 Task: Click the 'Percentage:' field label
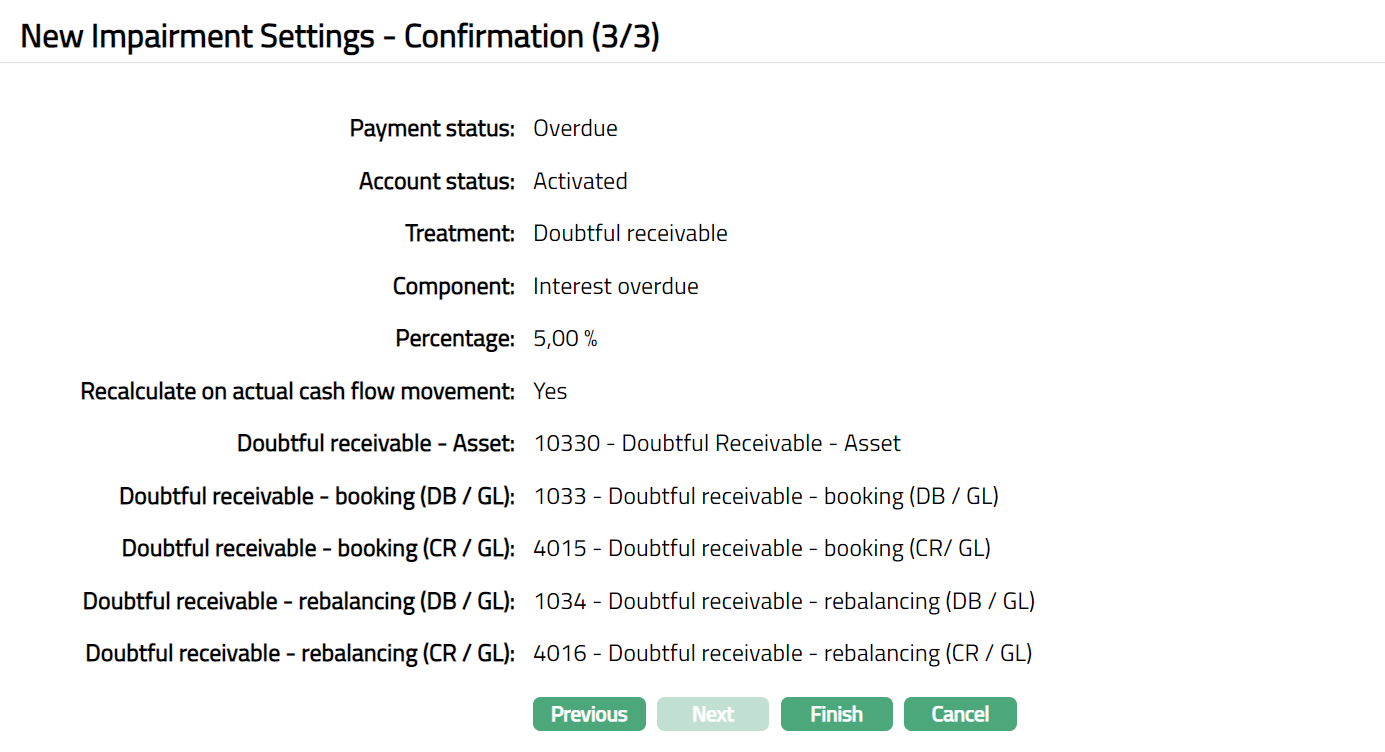(x=455, y=339)
